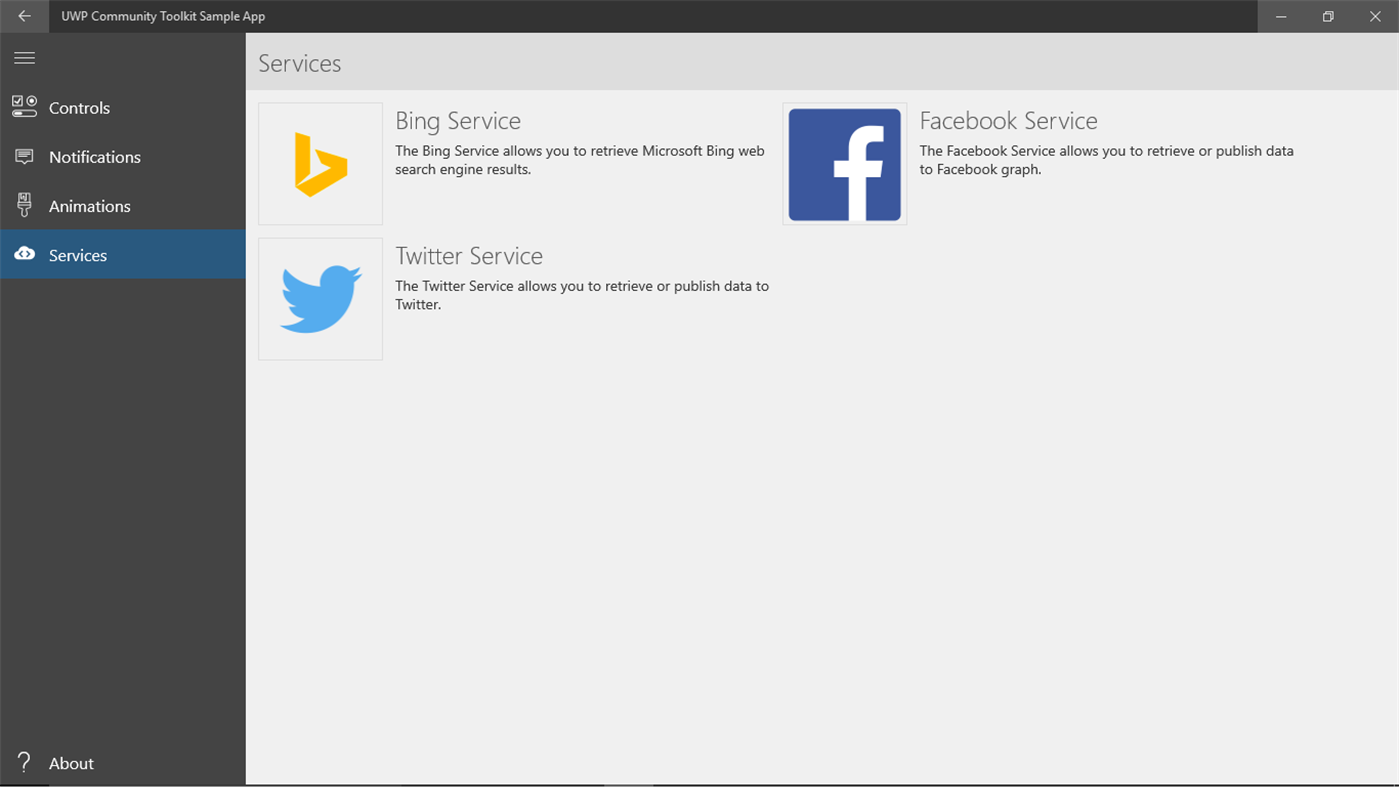The height and width of the screenshot is (787, 1399).
Task: Click the Bing Service description text
Action: 580,160
